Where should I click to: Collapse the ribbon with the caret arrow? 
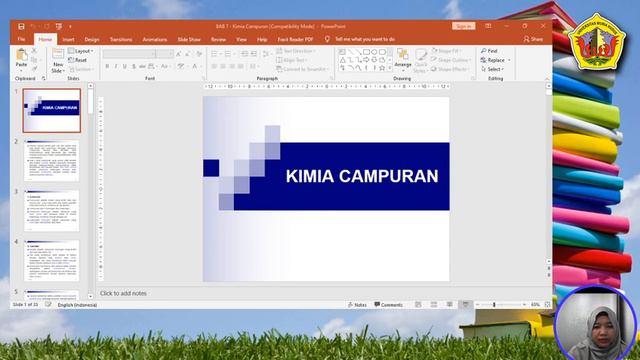[547, 78]
